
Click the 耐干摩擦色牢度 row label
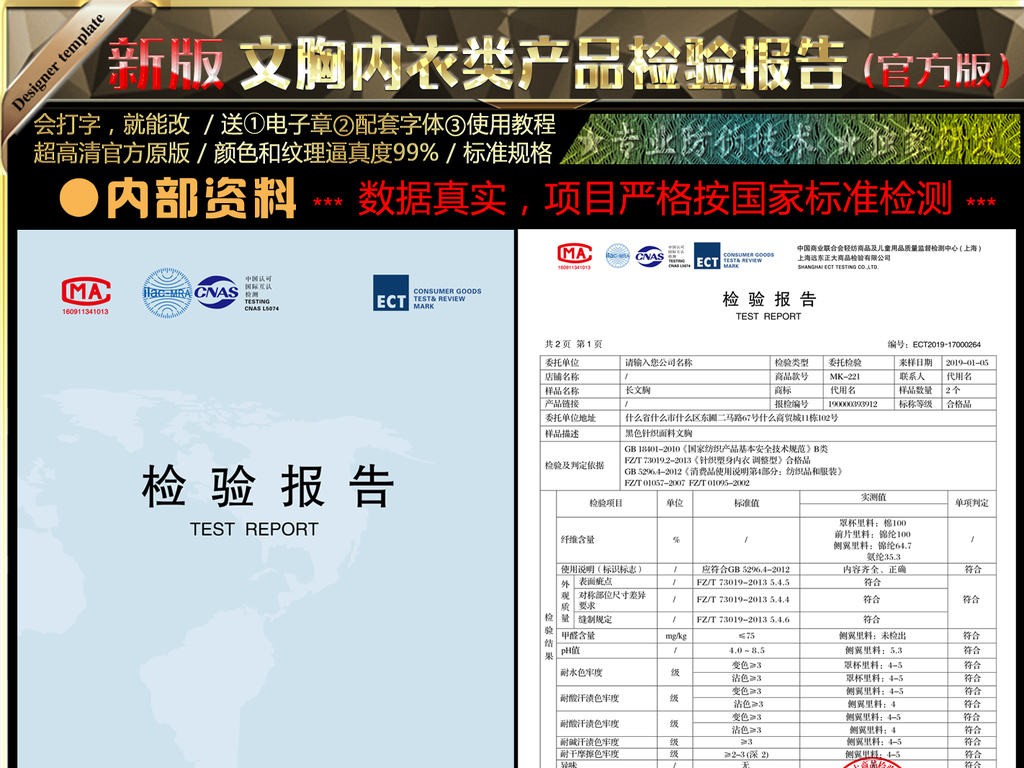click(x=589, y=754)
